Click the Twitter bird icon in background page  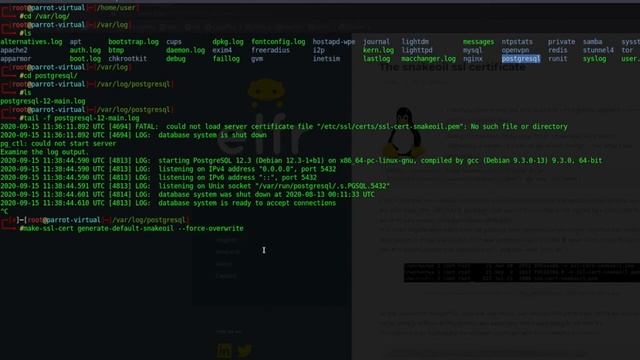coord(244,351)
